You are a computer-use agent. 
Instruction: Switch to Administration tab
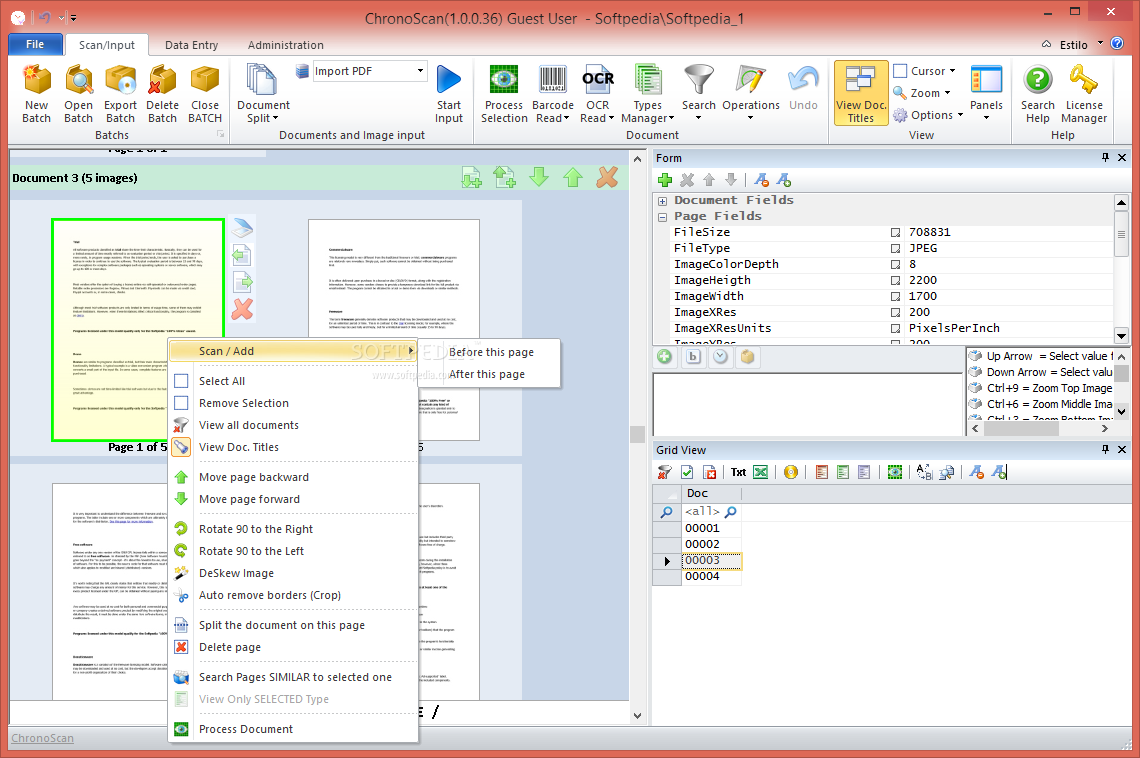pyautogui.click(x=286, y=45)
